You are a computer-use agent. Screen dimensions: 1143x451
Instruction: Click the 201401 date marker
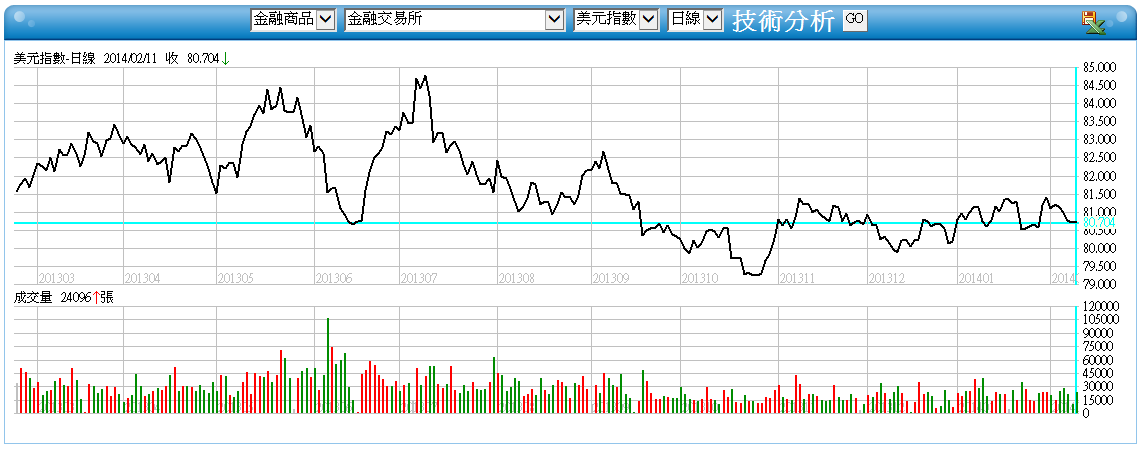[x=975, y=278]
